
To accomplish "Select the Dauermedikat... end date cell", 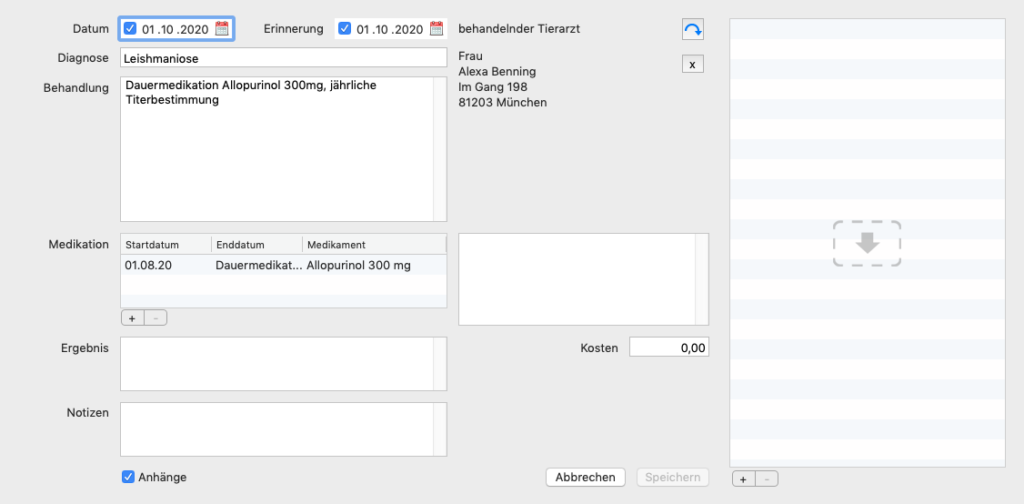I will (x=257, y=265).
